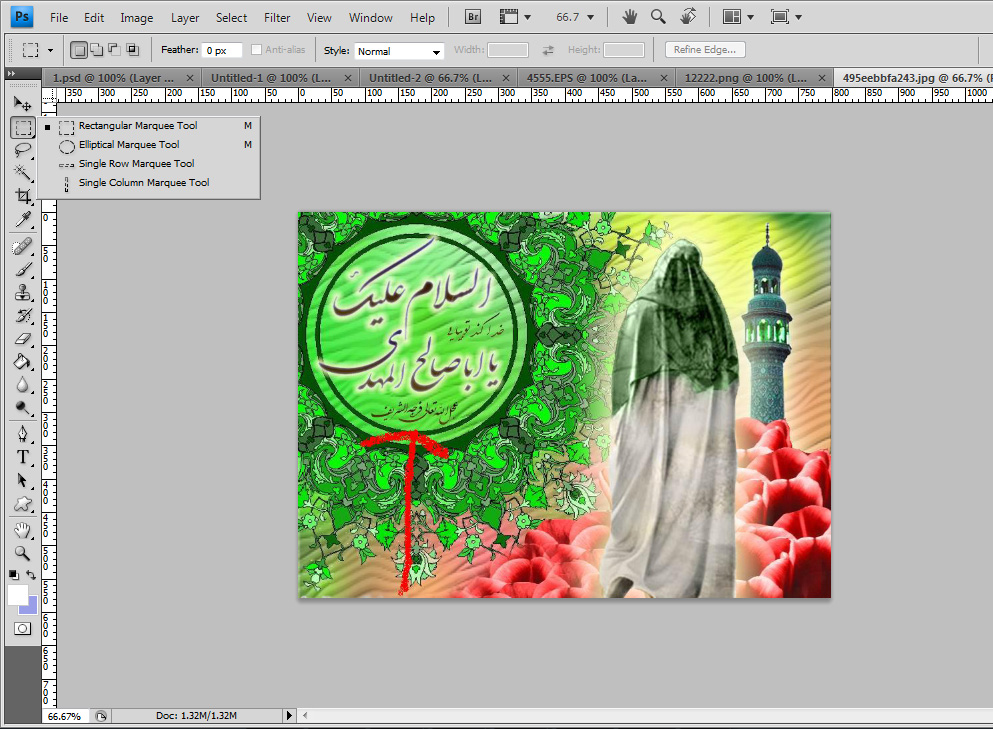993x729 pixels.
Task: Click the Rectangular Marquee tool in the toolbox
Action: click(x=23, y=127)
